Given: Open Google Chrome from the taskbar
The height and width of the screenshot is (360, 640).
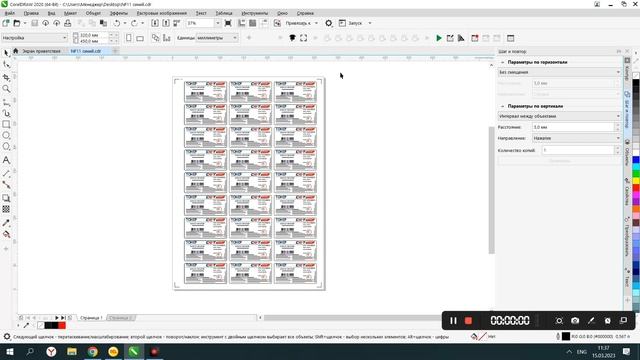Looking at the screenshot, I should 93,351.
